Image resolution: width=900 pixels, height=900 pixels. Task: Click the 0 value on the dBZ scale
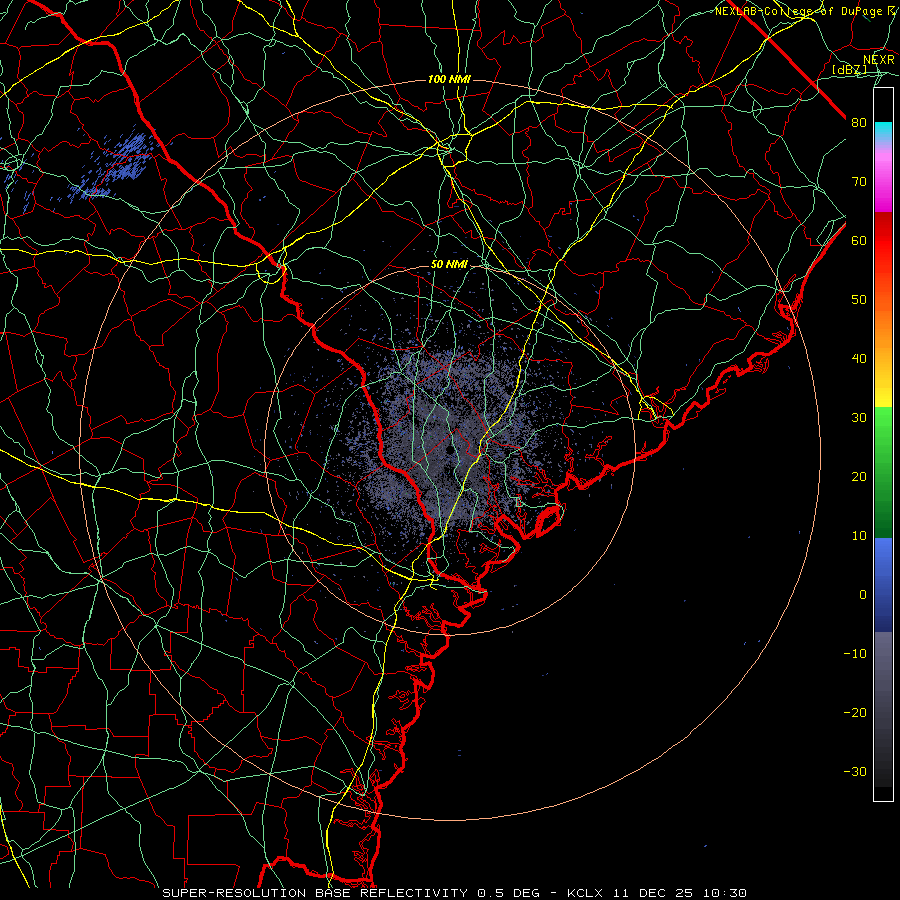(863, 595)
